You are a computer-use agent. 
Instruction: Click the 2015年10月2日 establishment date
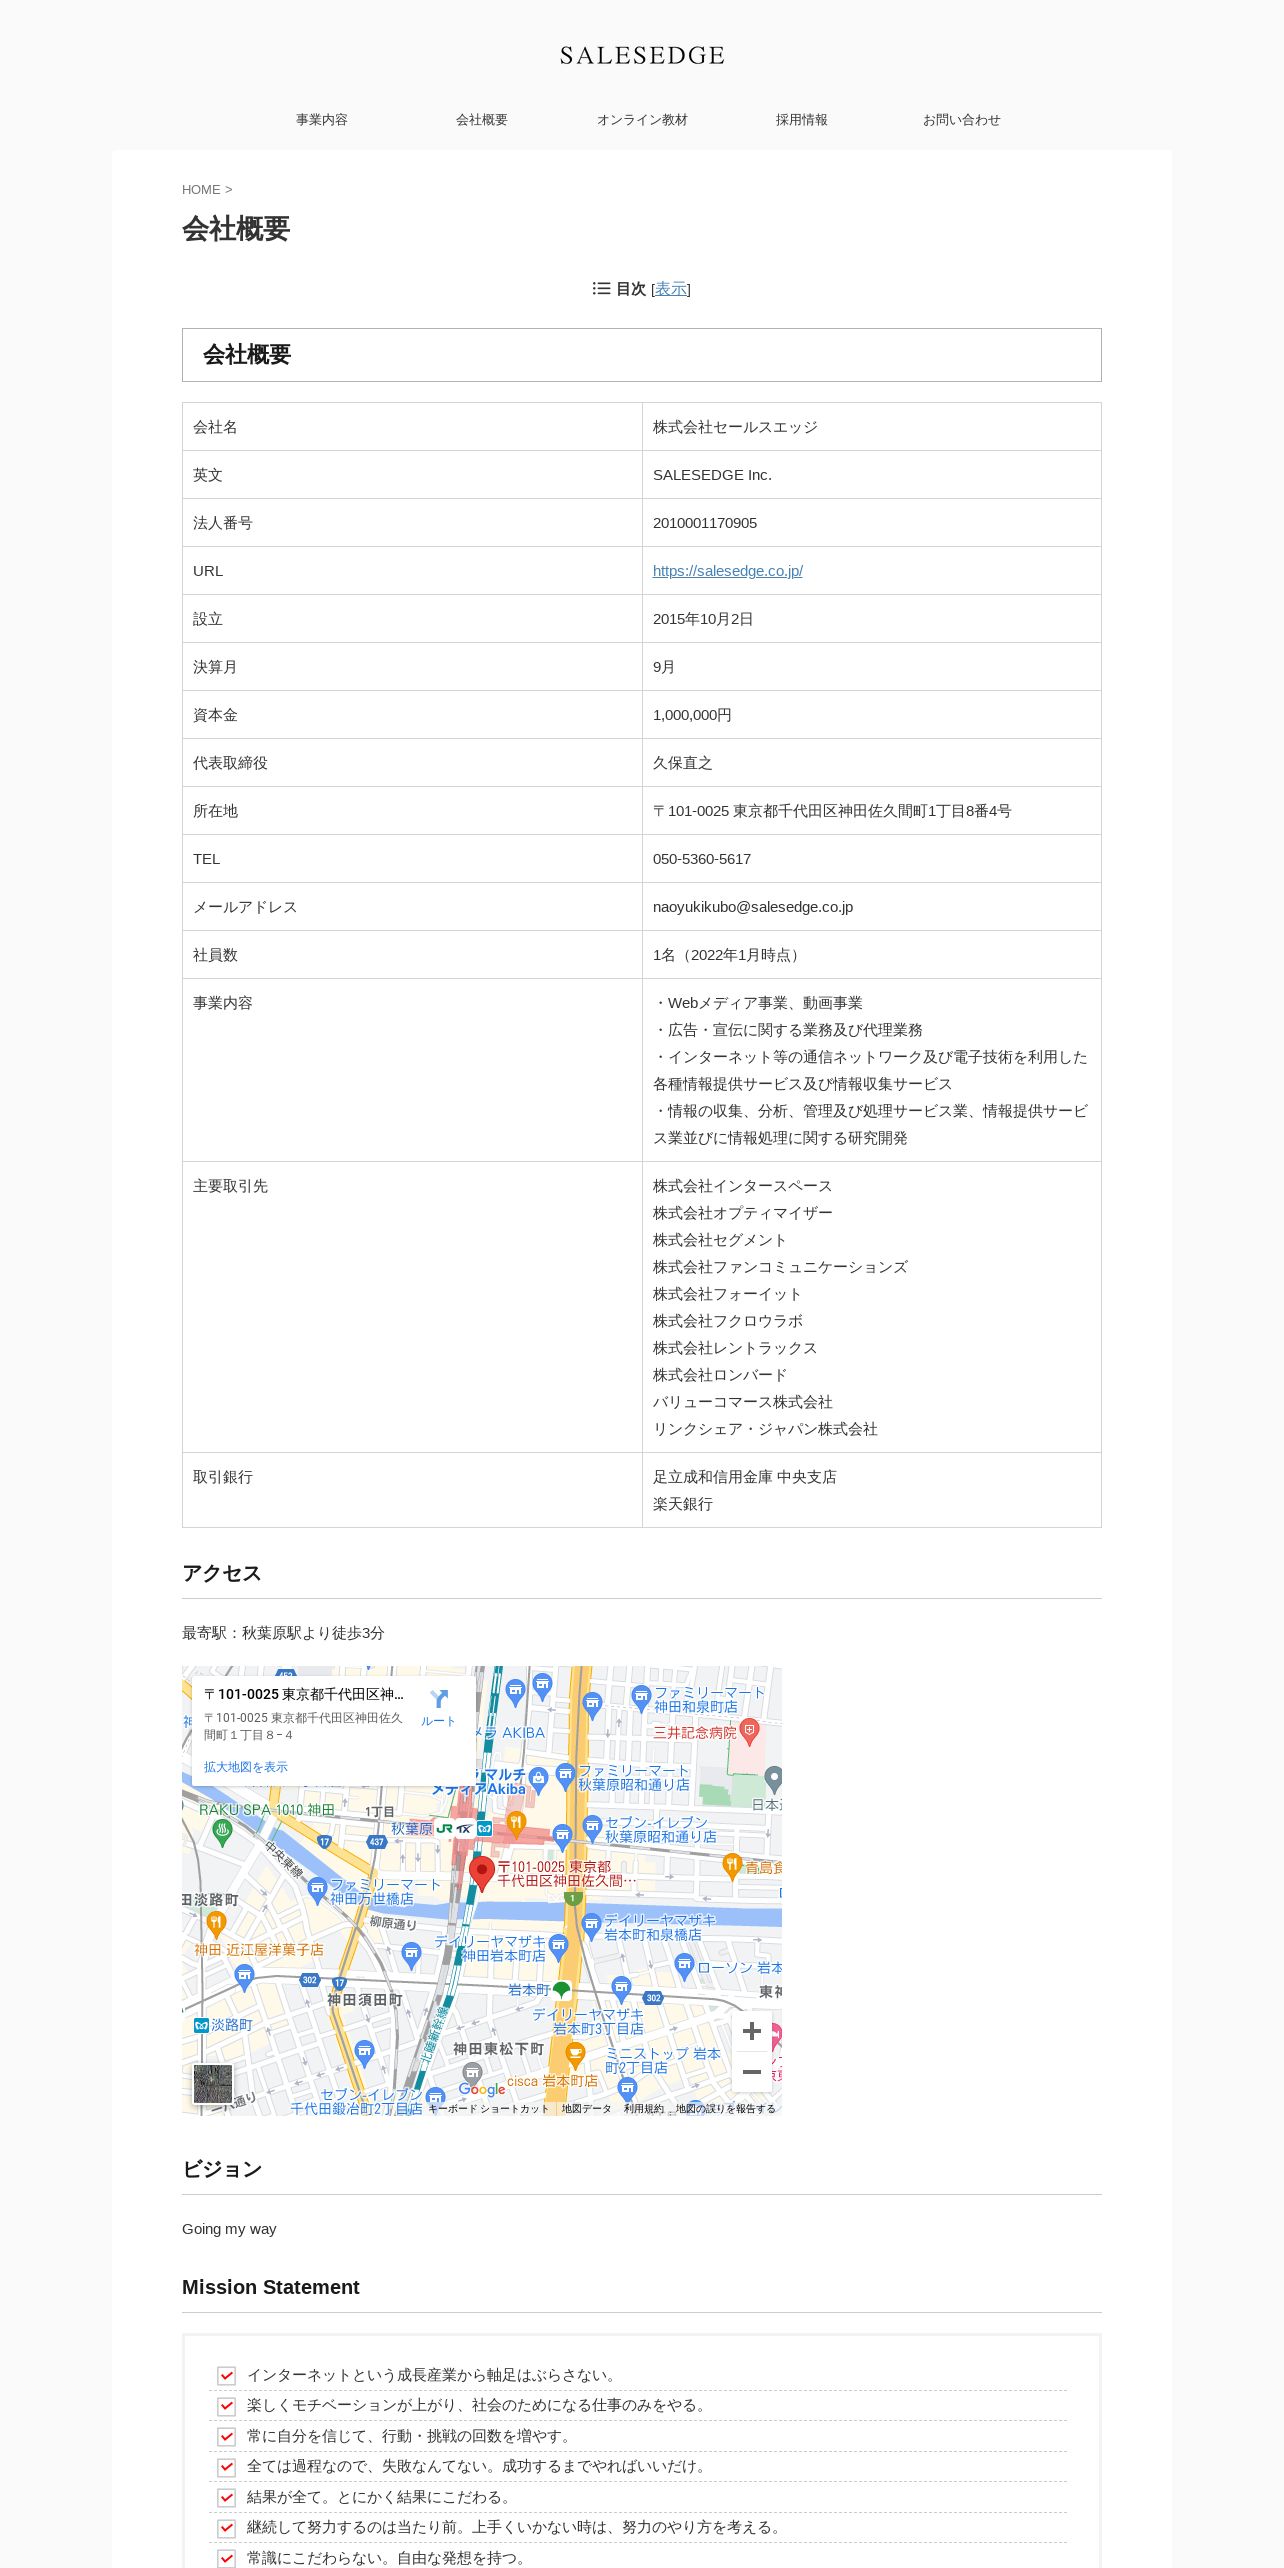(703, 619)
